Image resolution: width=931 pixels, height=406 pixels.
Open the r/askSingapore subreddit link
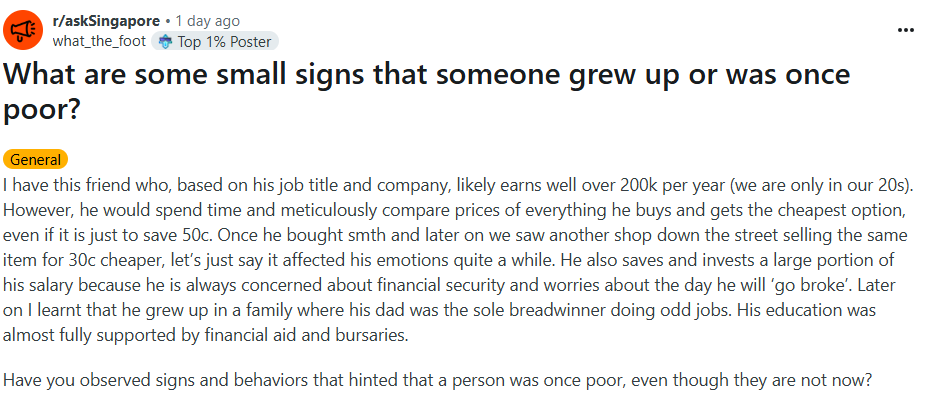click(x=106, y=21)
